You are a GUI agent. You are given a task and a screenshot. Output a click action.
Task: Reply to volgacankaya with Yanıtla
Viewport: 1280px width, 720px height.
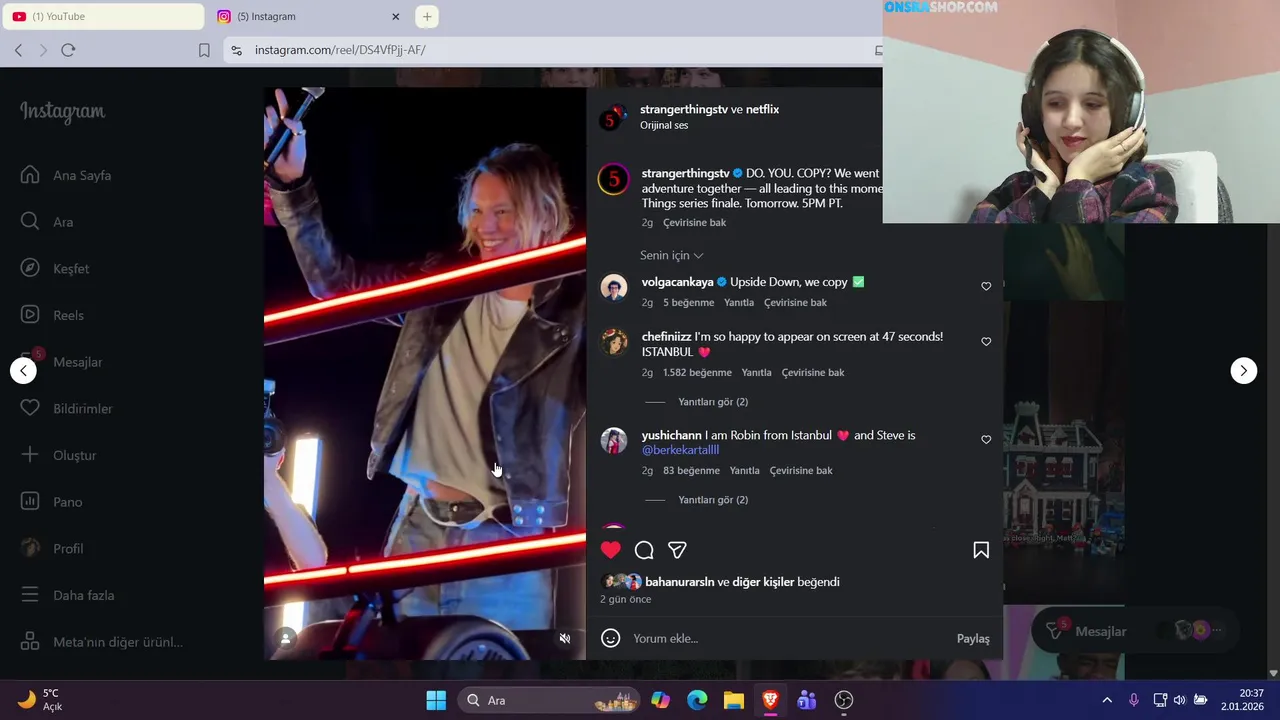click(x=739, y=303)
